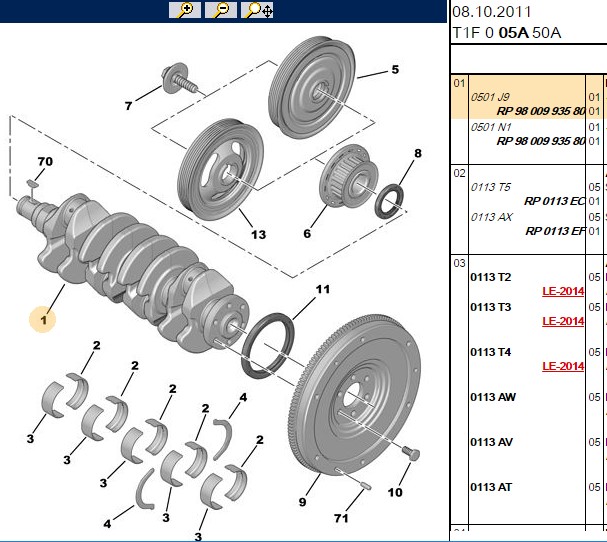Open LE-2014 link under 0113 T3
607x542 pixels.
tap(563, 321)
